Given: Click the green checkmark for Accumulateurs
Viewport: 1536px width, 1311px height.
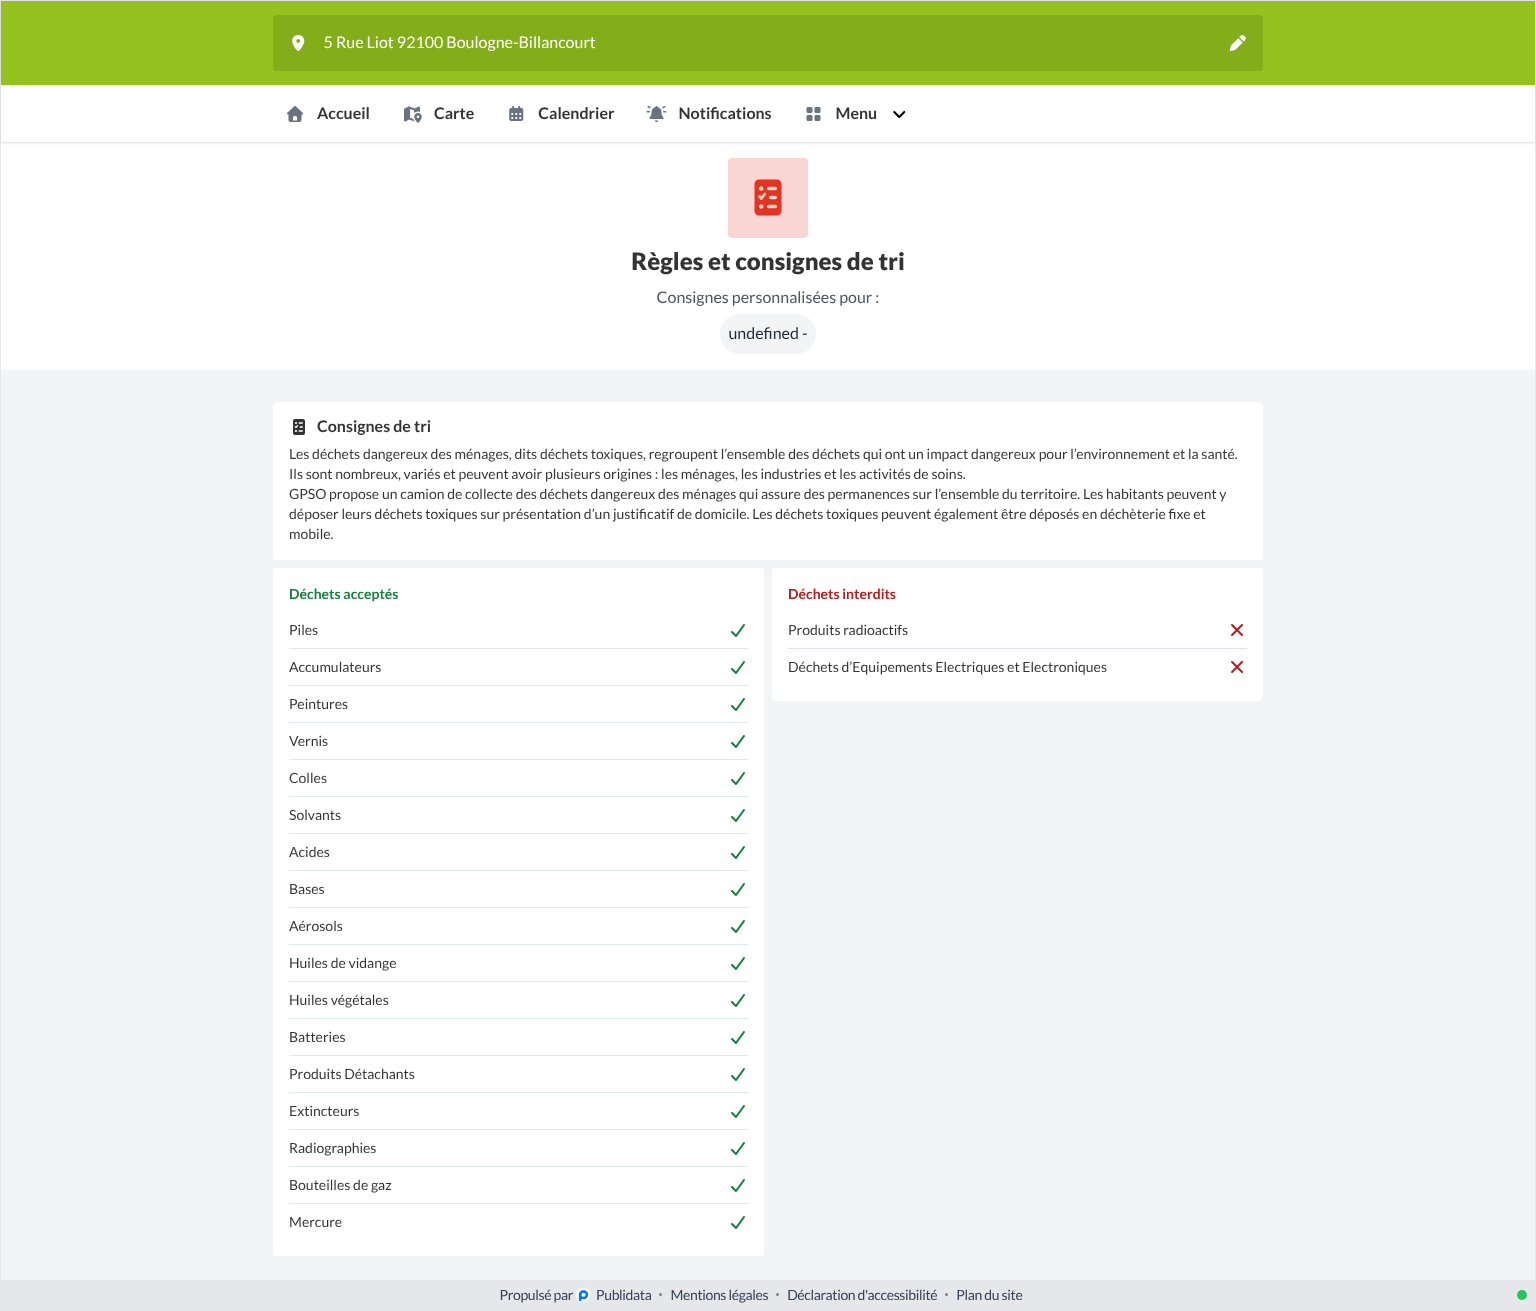Looking at the screenshot, I should point(738,667).
